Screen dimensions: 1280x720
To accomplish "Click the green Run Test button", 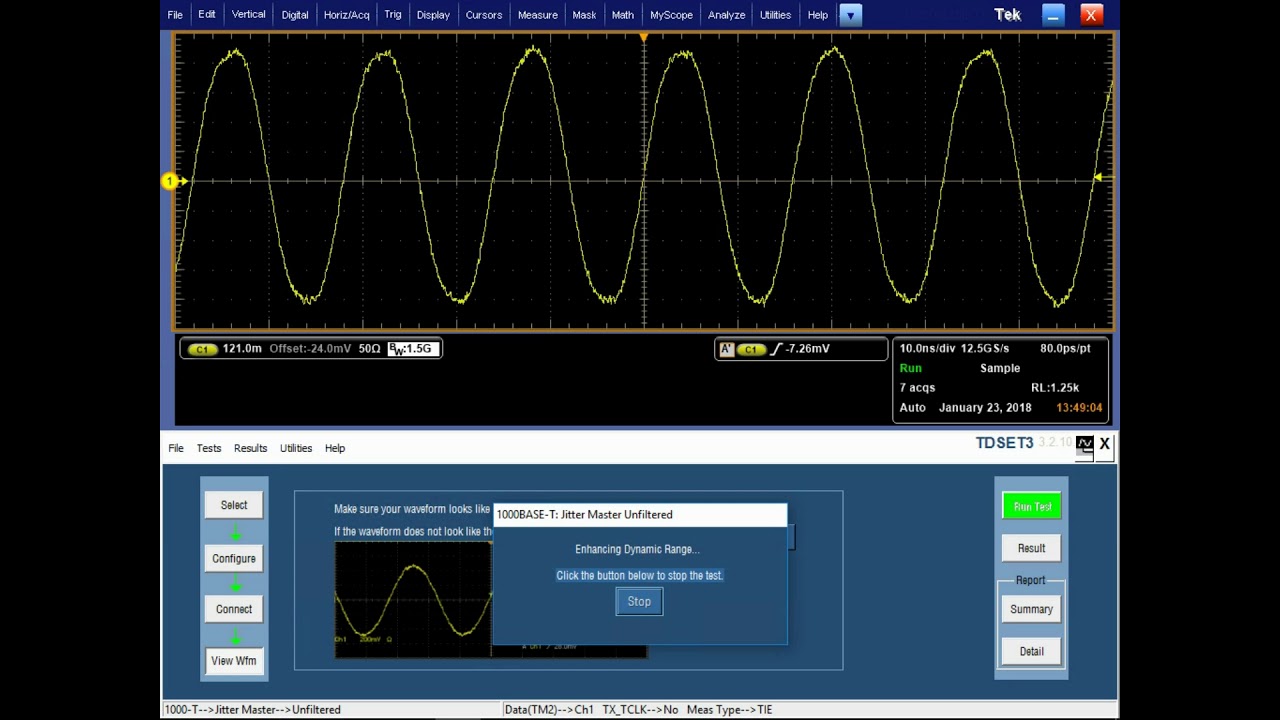I will pyautogui.click(x=1032, y=507).
